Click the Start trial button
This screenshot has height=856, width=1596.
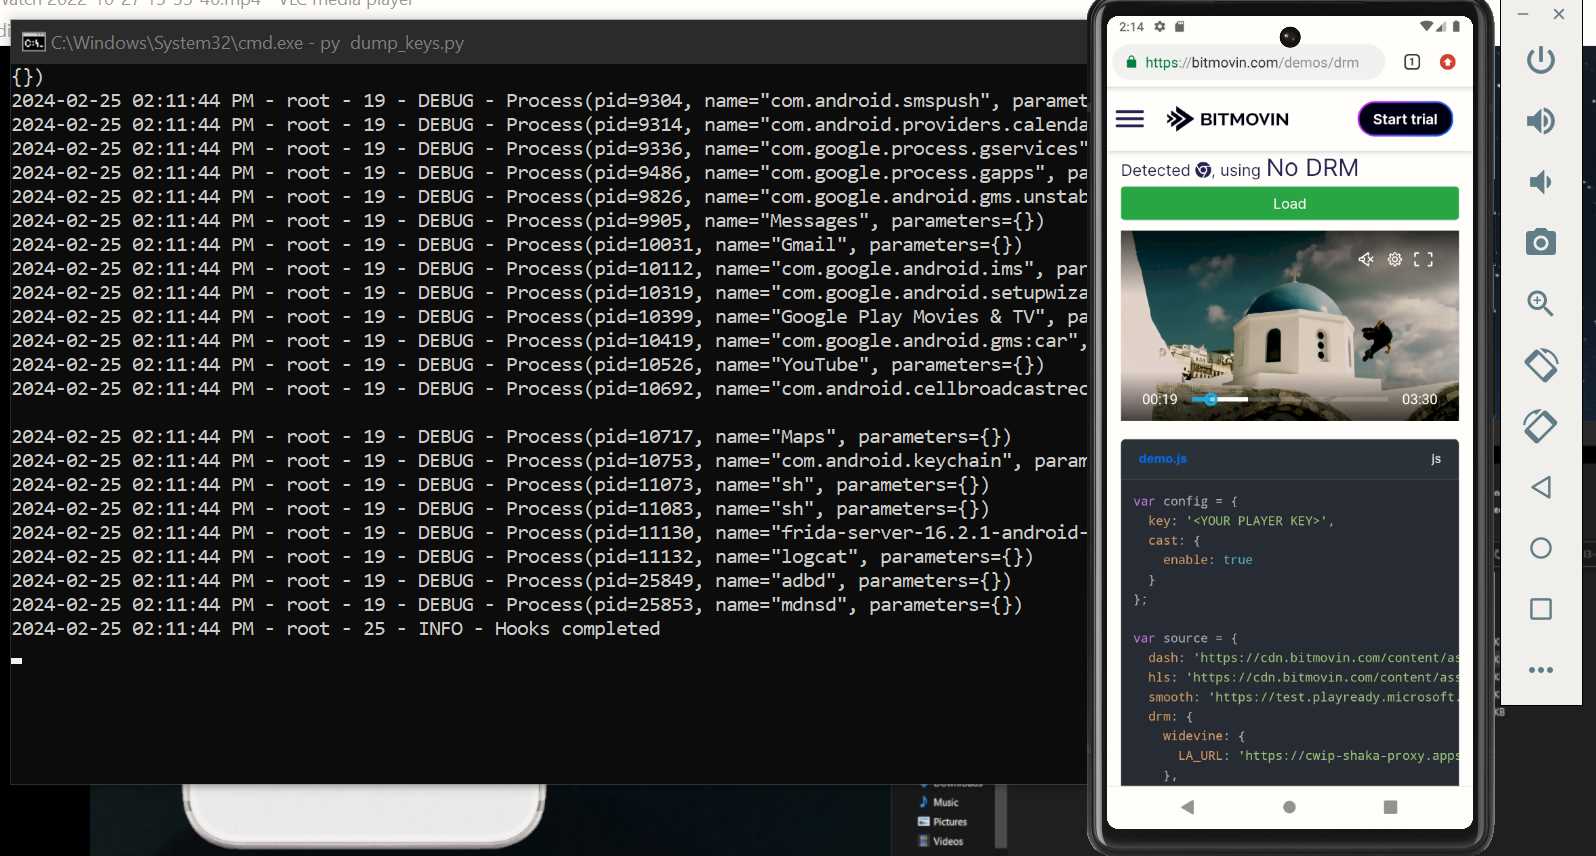[1405, 119]
